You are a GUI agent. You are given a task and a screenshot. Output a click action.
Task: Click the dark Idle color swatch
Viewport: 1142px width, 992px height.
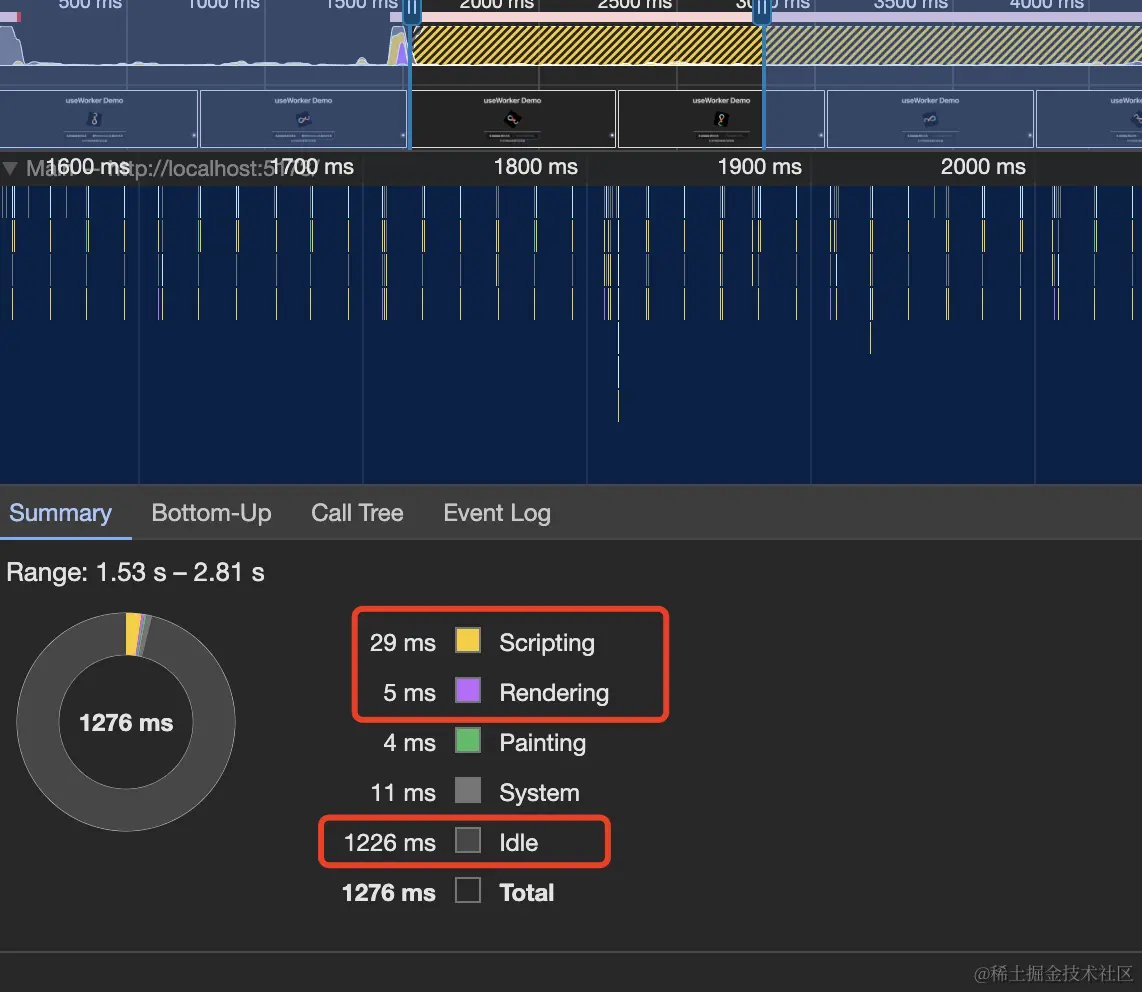(468, 841)
